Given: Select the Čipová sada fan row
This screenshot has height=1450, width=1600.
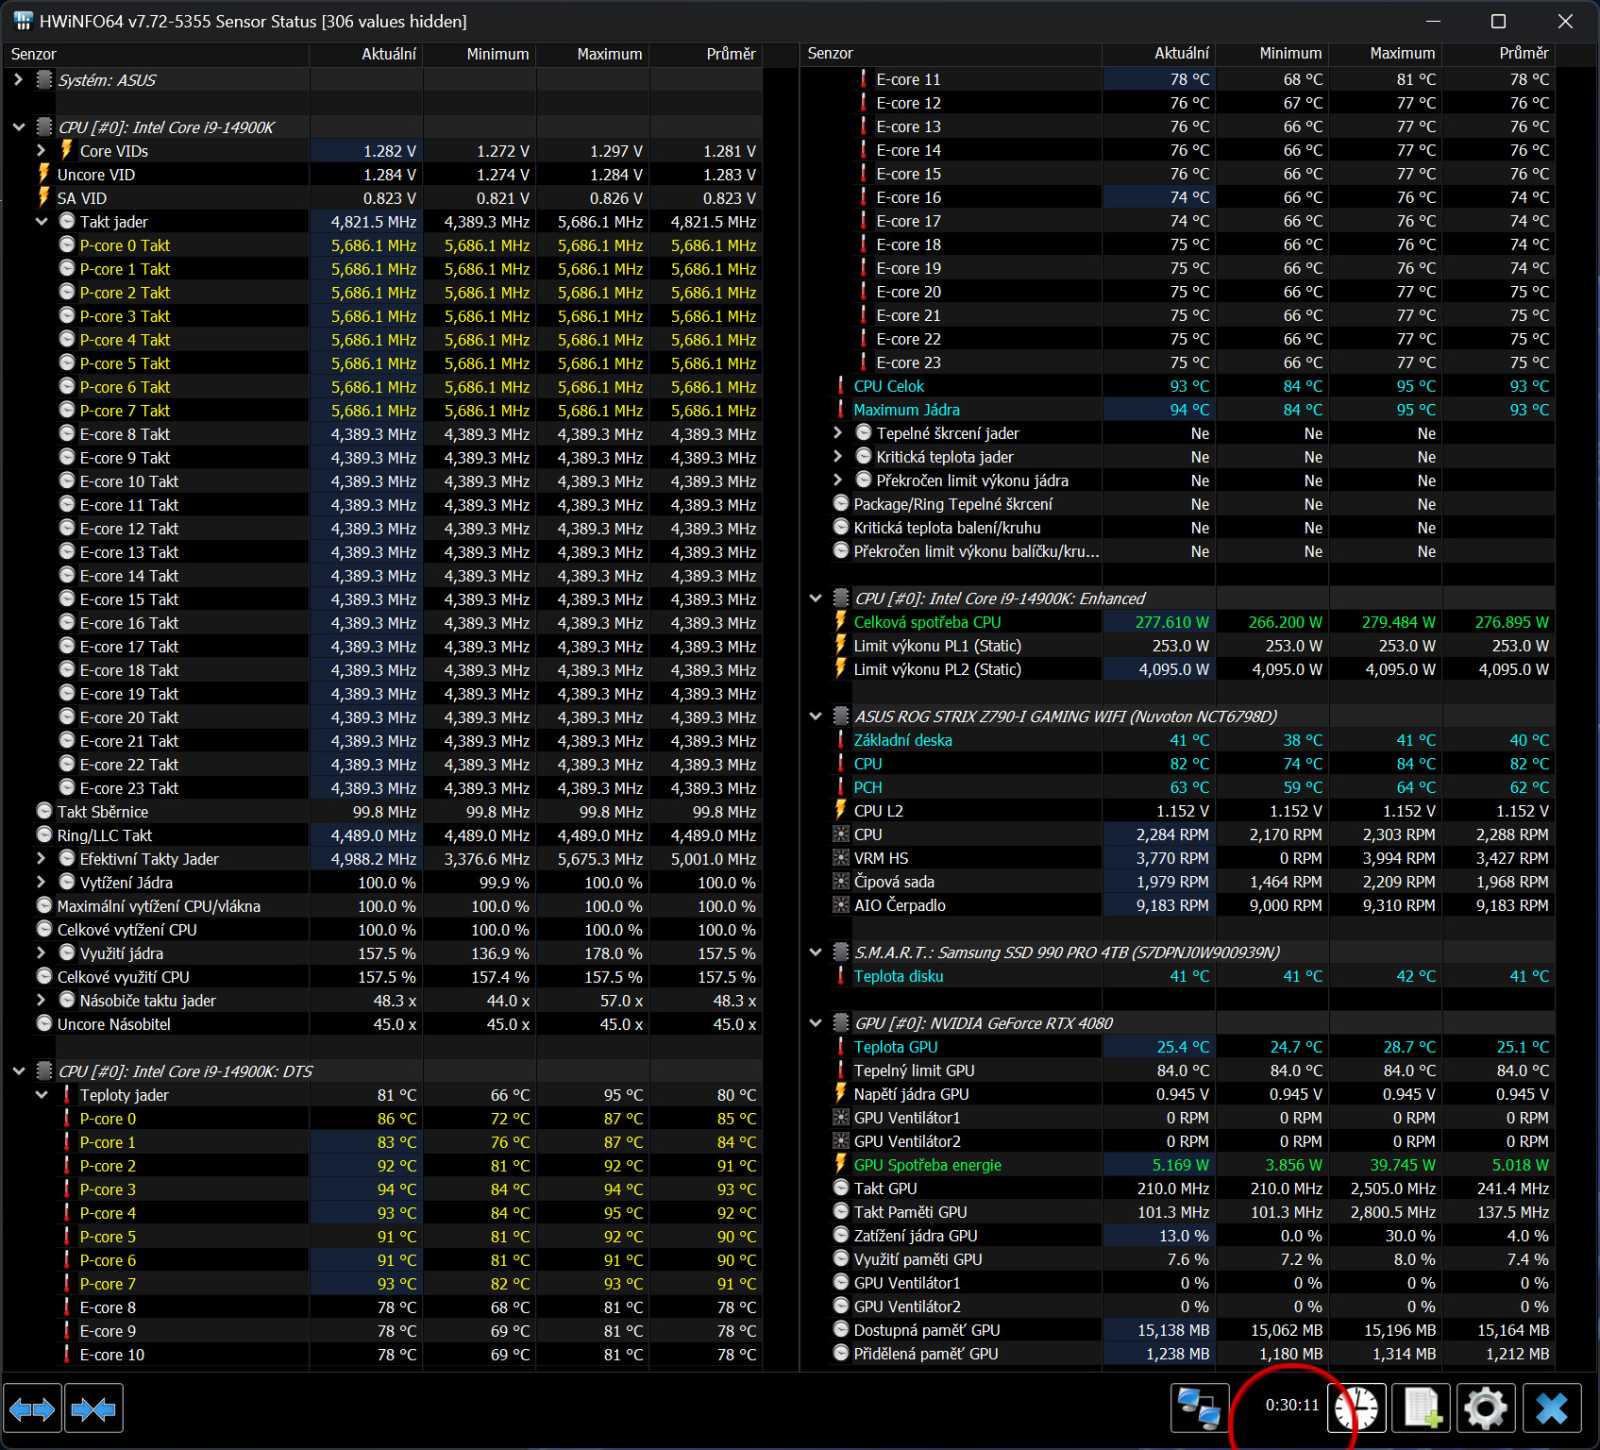Looking at the screenshot, I should point(1178,882).
